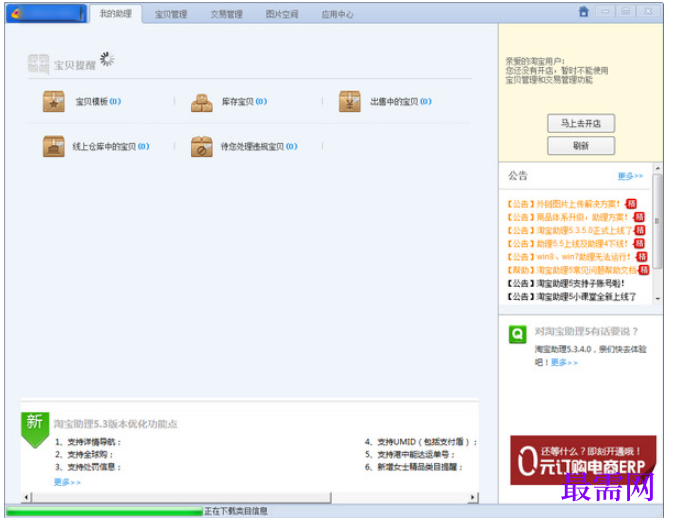
Task: Click feature item 5、支持港中能达运单号
Action: coord(410,454)
